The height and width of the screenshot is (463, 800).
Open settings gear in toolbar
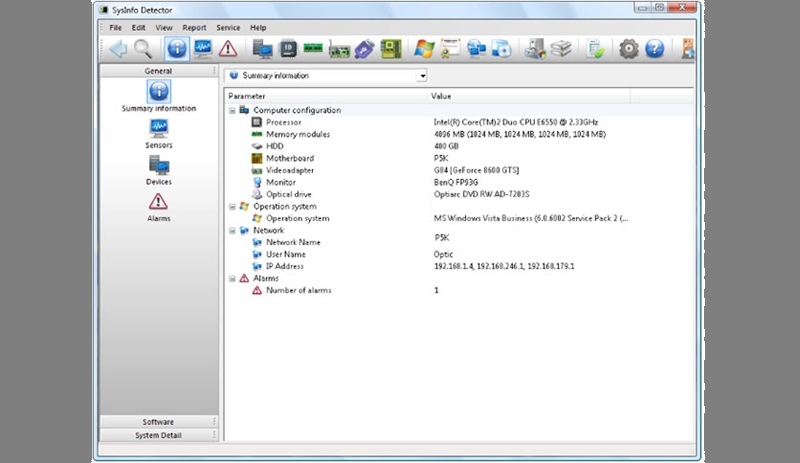pos(629,49)
